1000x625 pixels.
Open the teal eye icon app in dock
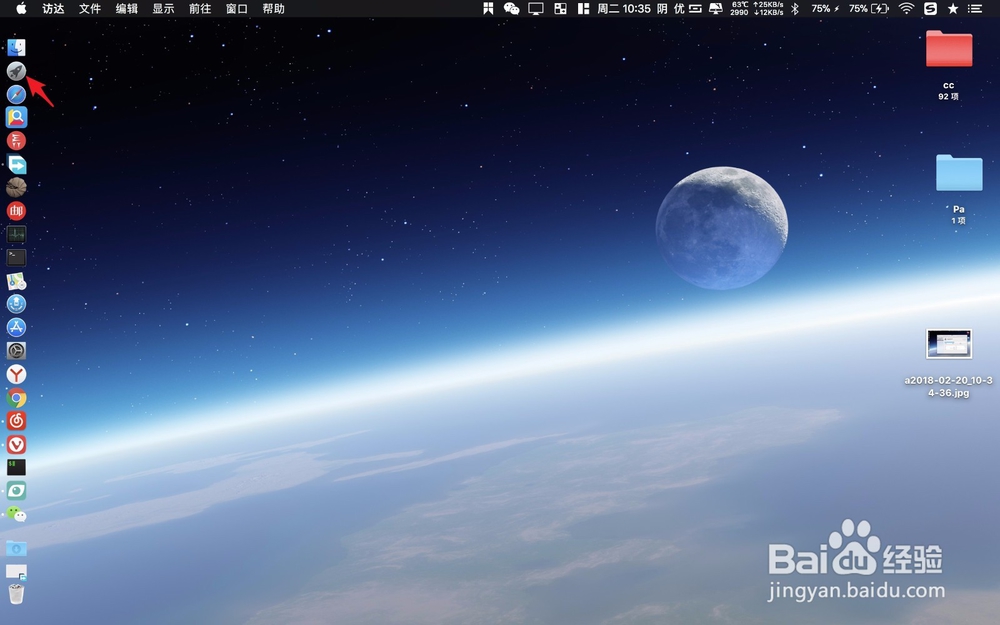[x=16, y=490]
